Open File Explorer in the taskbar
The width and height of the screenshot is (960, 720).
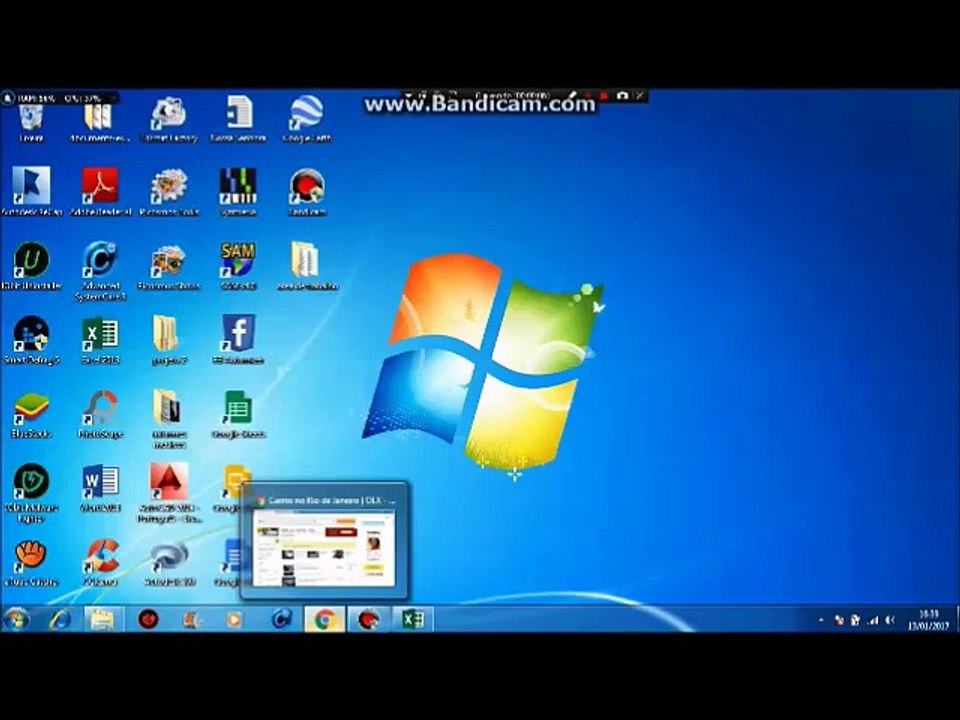(102, 620)
